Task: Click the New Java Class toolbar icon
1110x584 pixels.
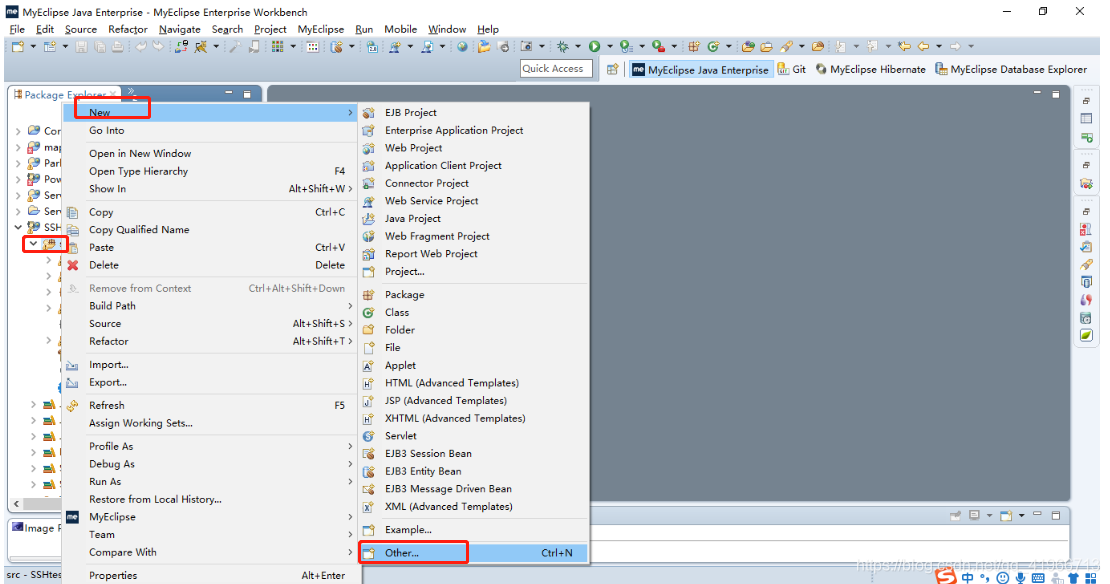Action: 713,47
